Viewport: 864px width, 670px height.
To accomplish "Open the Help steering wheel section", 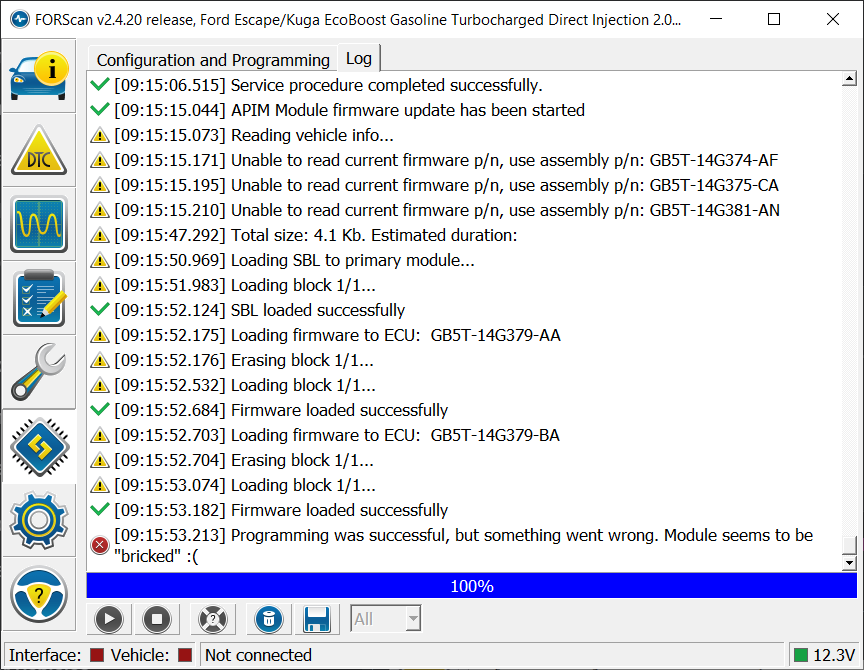I will click(x=39, y=594).
